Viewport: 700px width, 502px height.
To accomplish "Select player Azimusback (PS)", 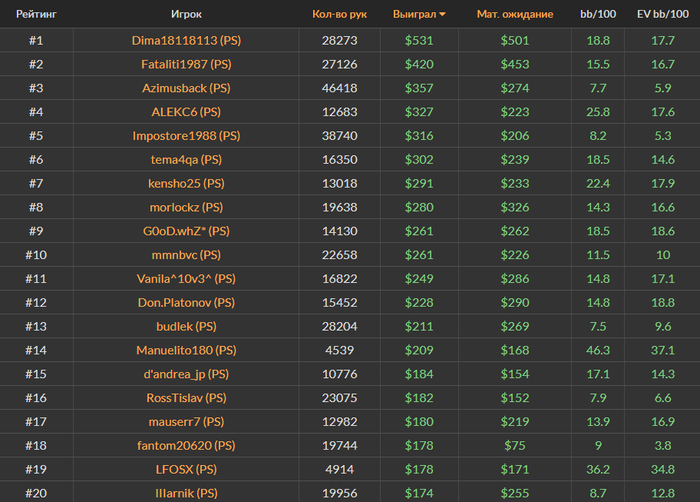I will 185,88.
